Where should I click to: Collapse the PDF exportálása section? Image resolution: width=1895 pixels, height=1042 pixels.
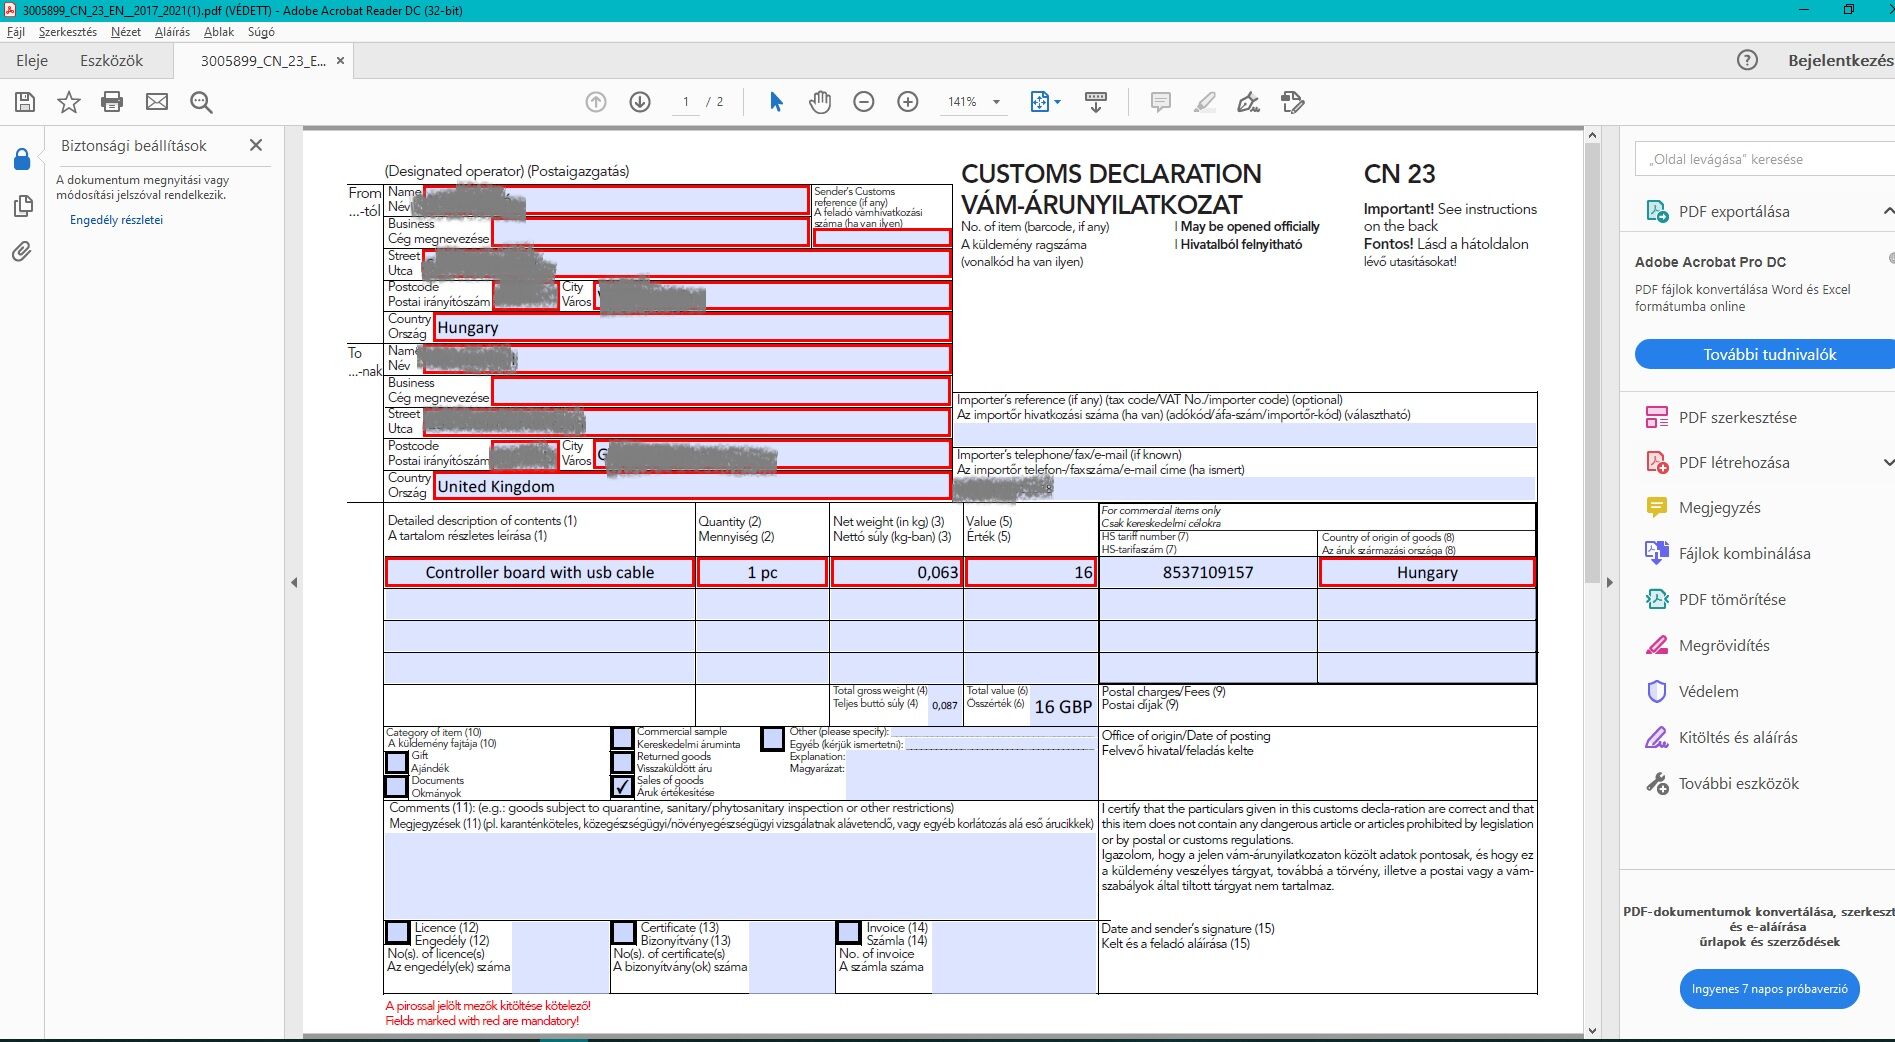tap(1887, 211)
